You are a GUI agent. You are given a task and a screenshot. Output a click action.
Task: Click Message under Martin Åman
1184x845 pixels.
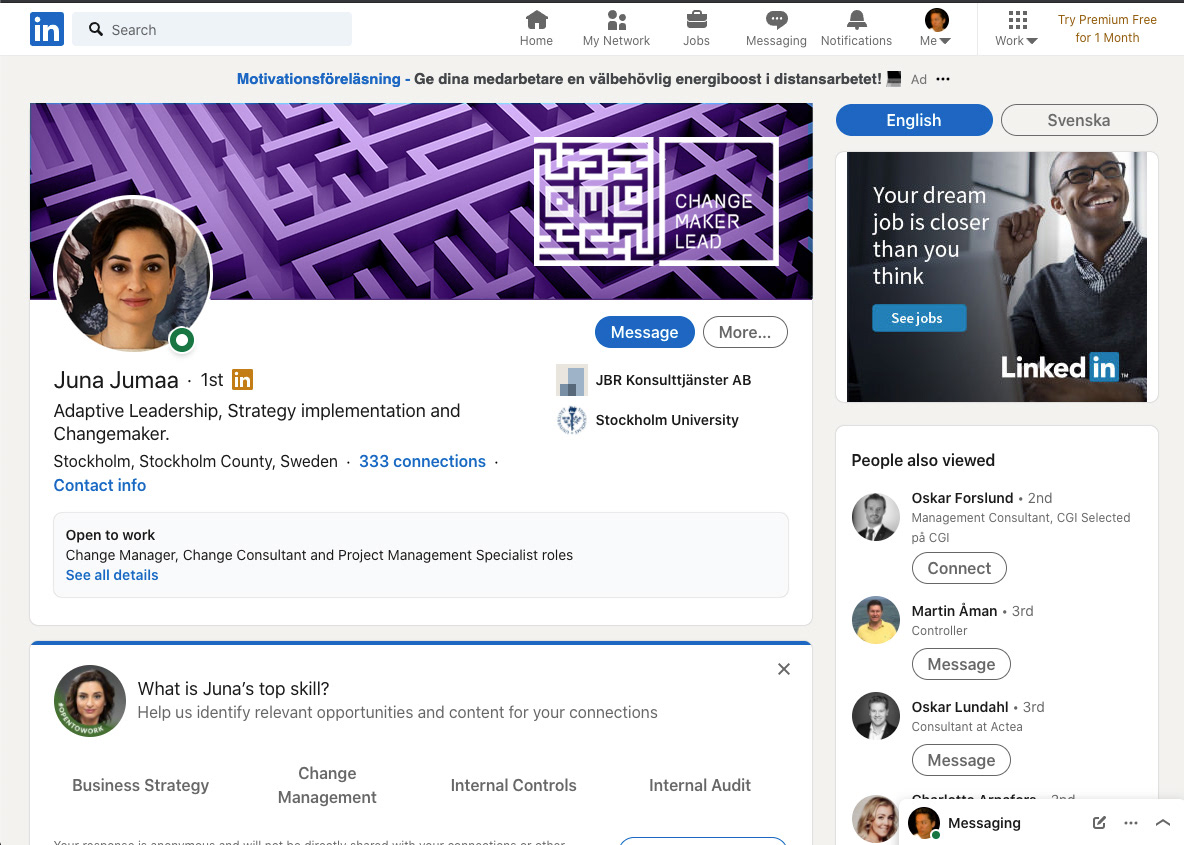point(961,664)
